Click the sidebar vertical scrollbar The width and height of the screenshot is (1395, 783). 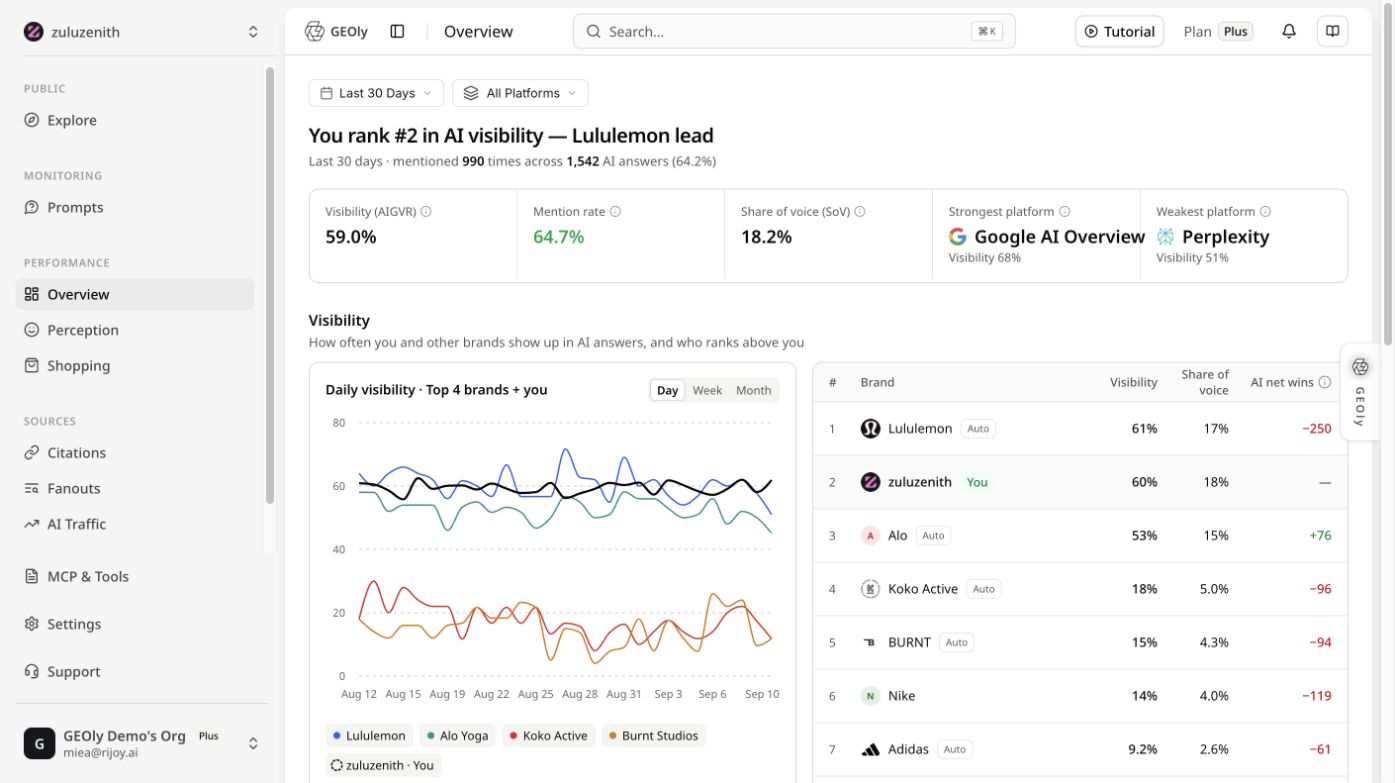click(x=269, y=285)
